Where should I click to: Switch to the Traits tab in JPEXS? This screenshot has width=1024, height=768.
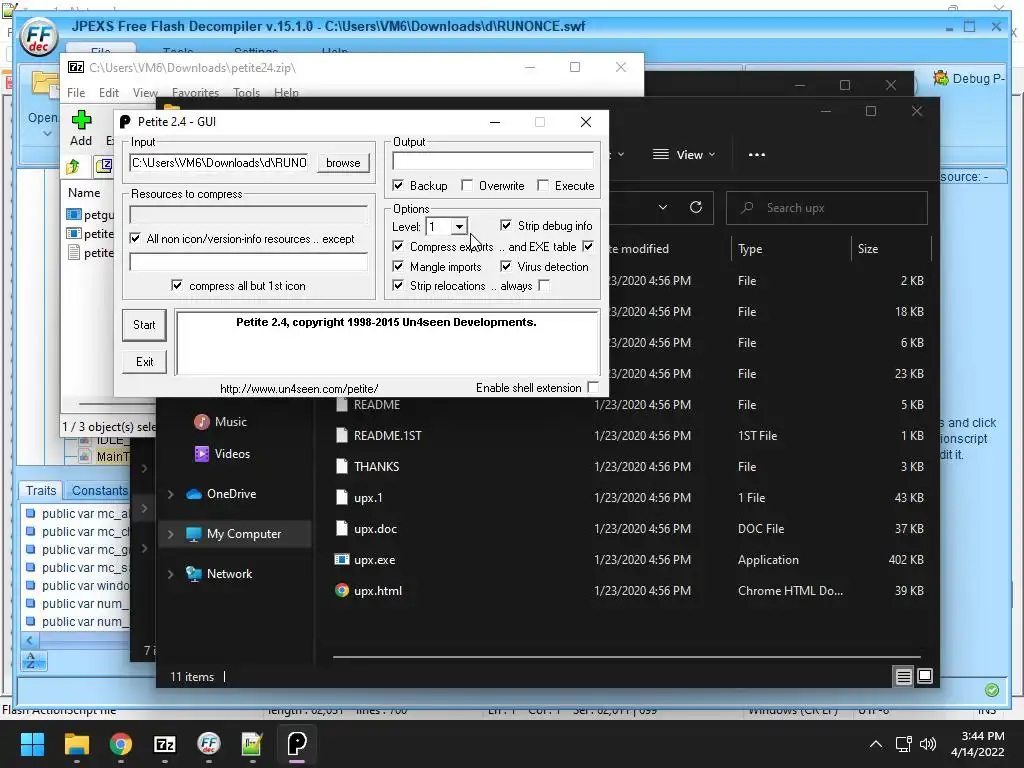41,490
